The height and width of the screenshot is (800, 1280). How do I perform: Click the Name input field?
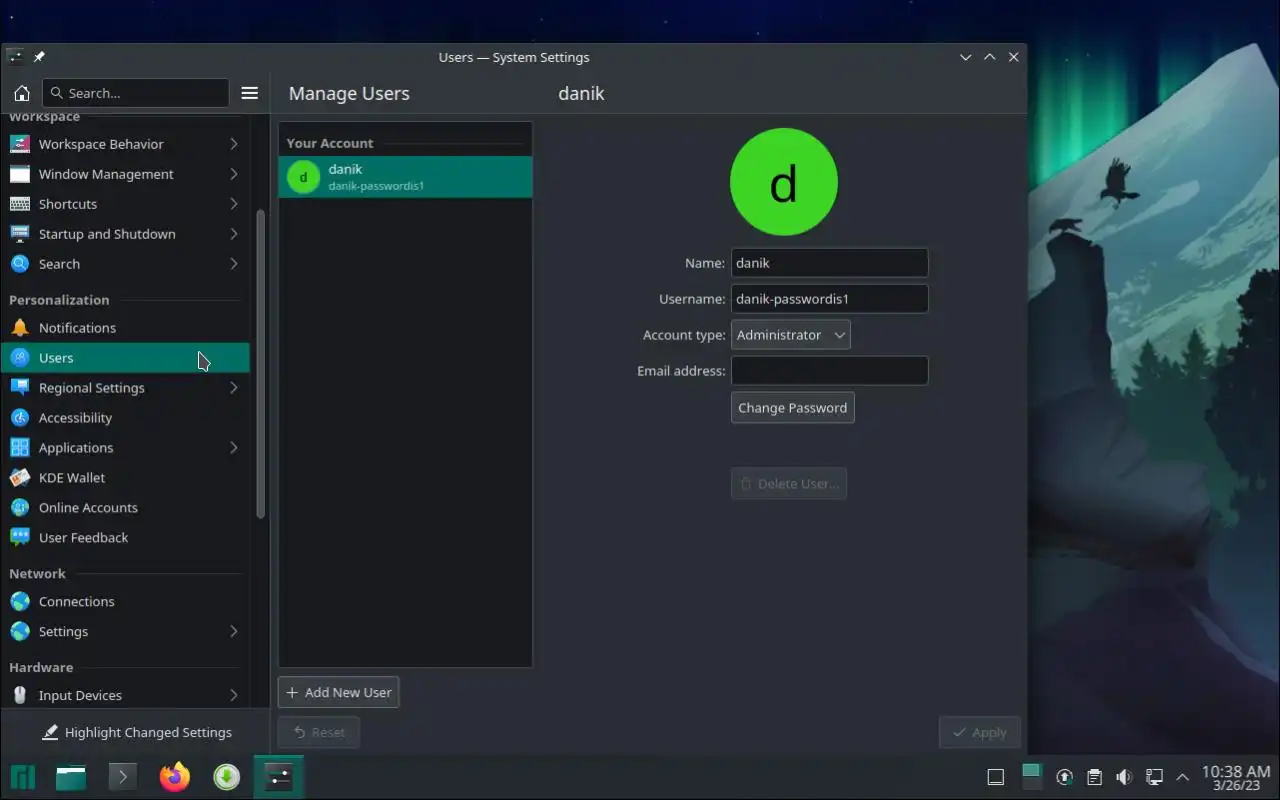(x=830, y=263)
